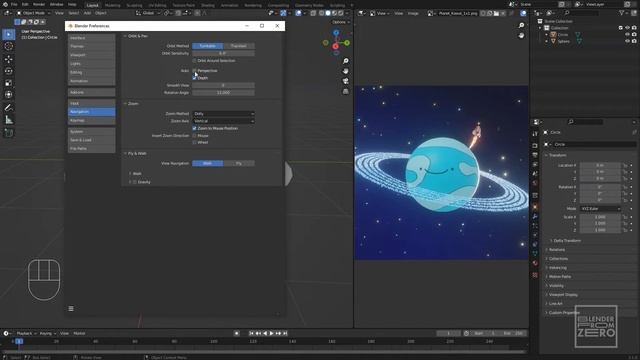Open the Tool properties tab icon
The width and height of the screenshot is (640, 360).
coord(535,134)
